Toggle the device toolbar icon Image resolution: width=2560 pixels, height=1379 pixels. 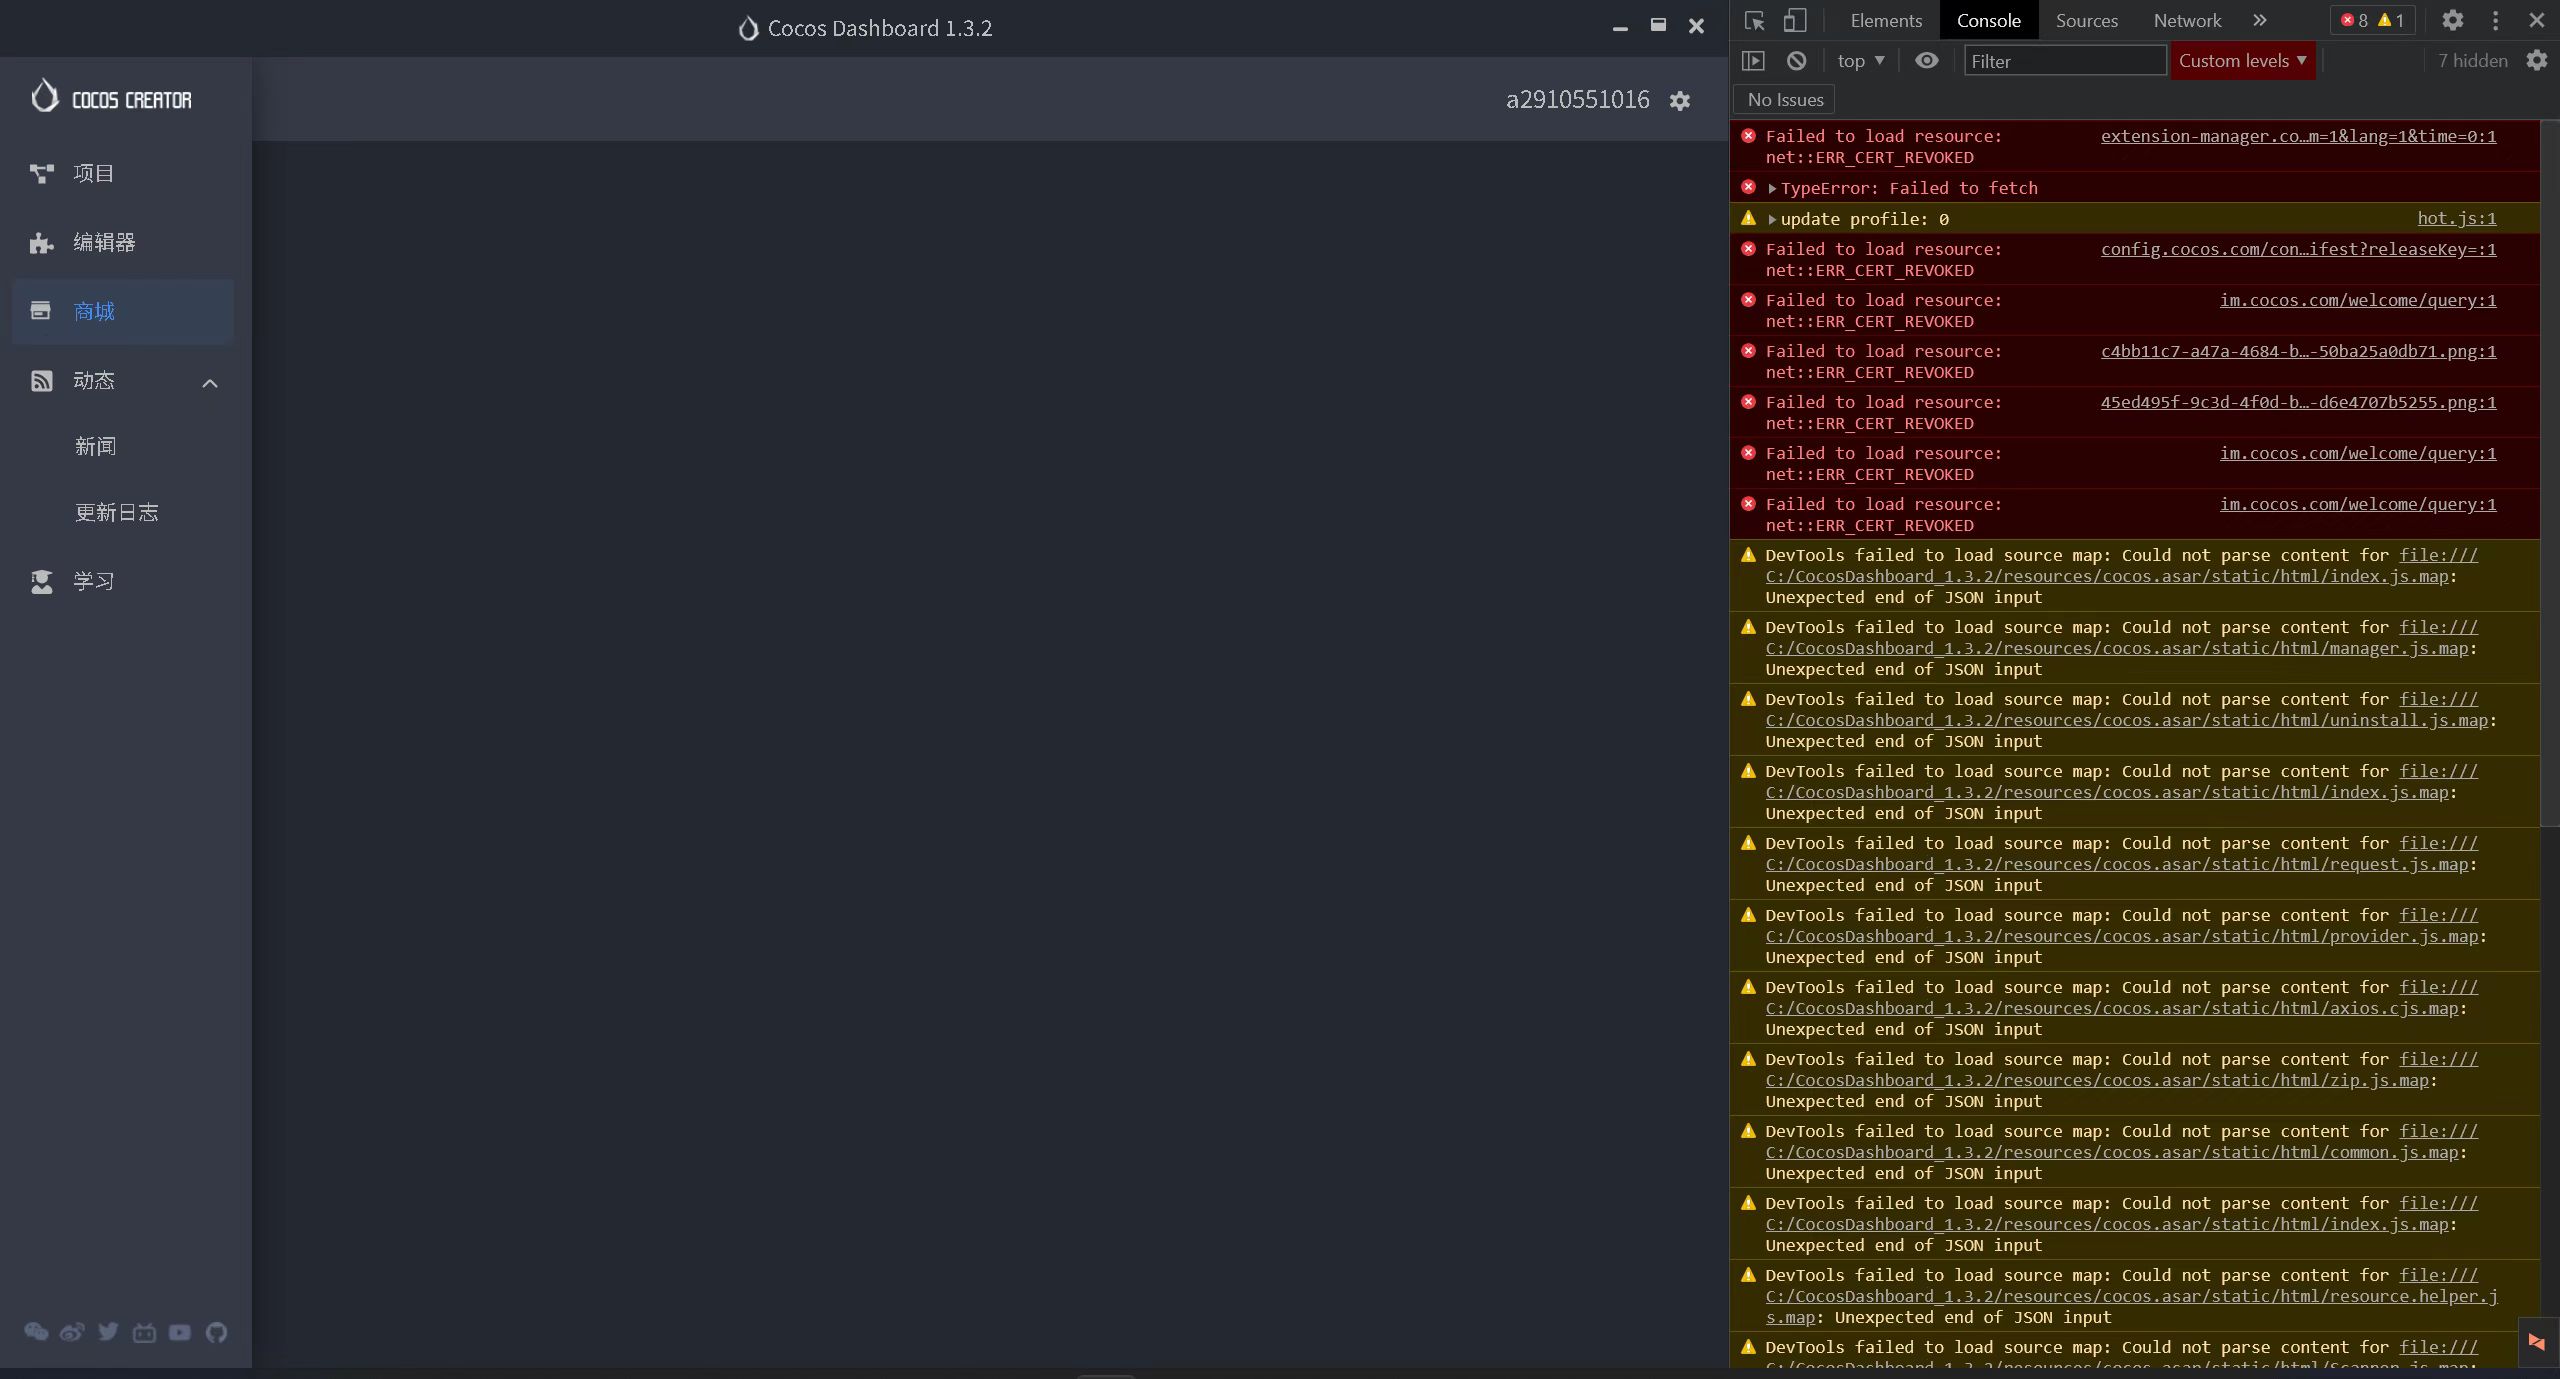(1795, 21)
